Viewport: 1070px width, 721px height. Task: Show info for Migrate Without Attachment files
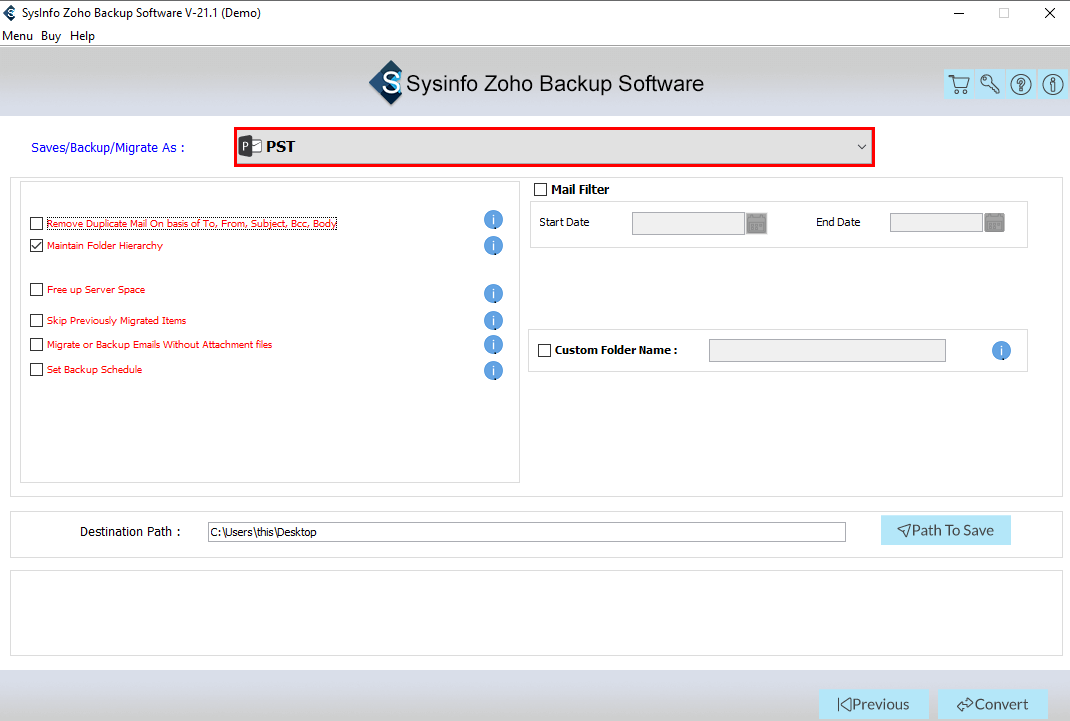coord(493,345)
